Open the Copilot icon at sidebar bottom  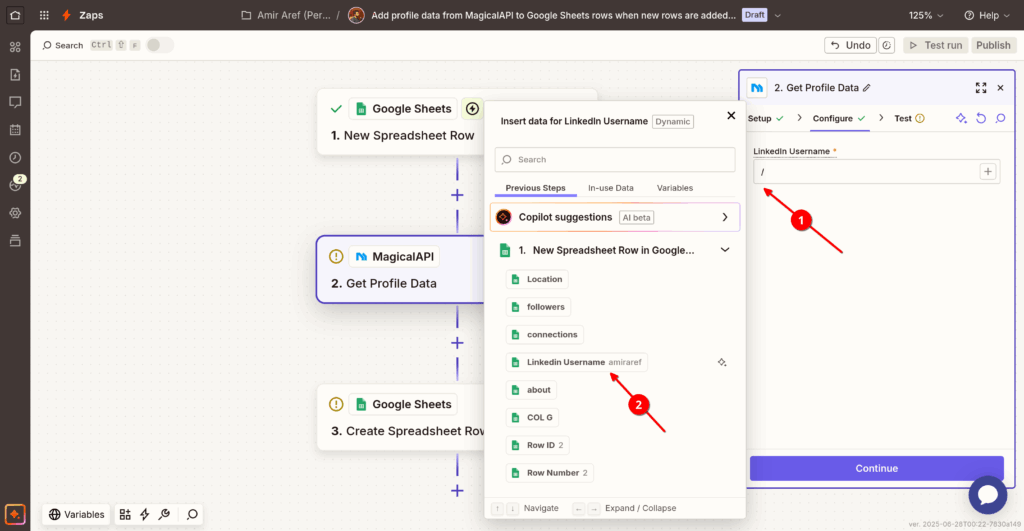[x=14, y=514]
